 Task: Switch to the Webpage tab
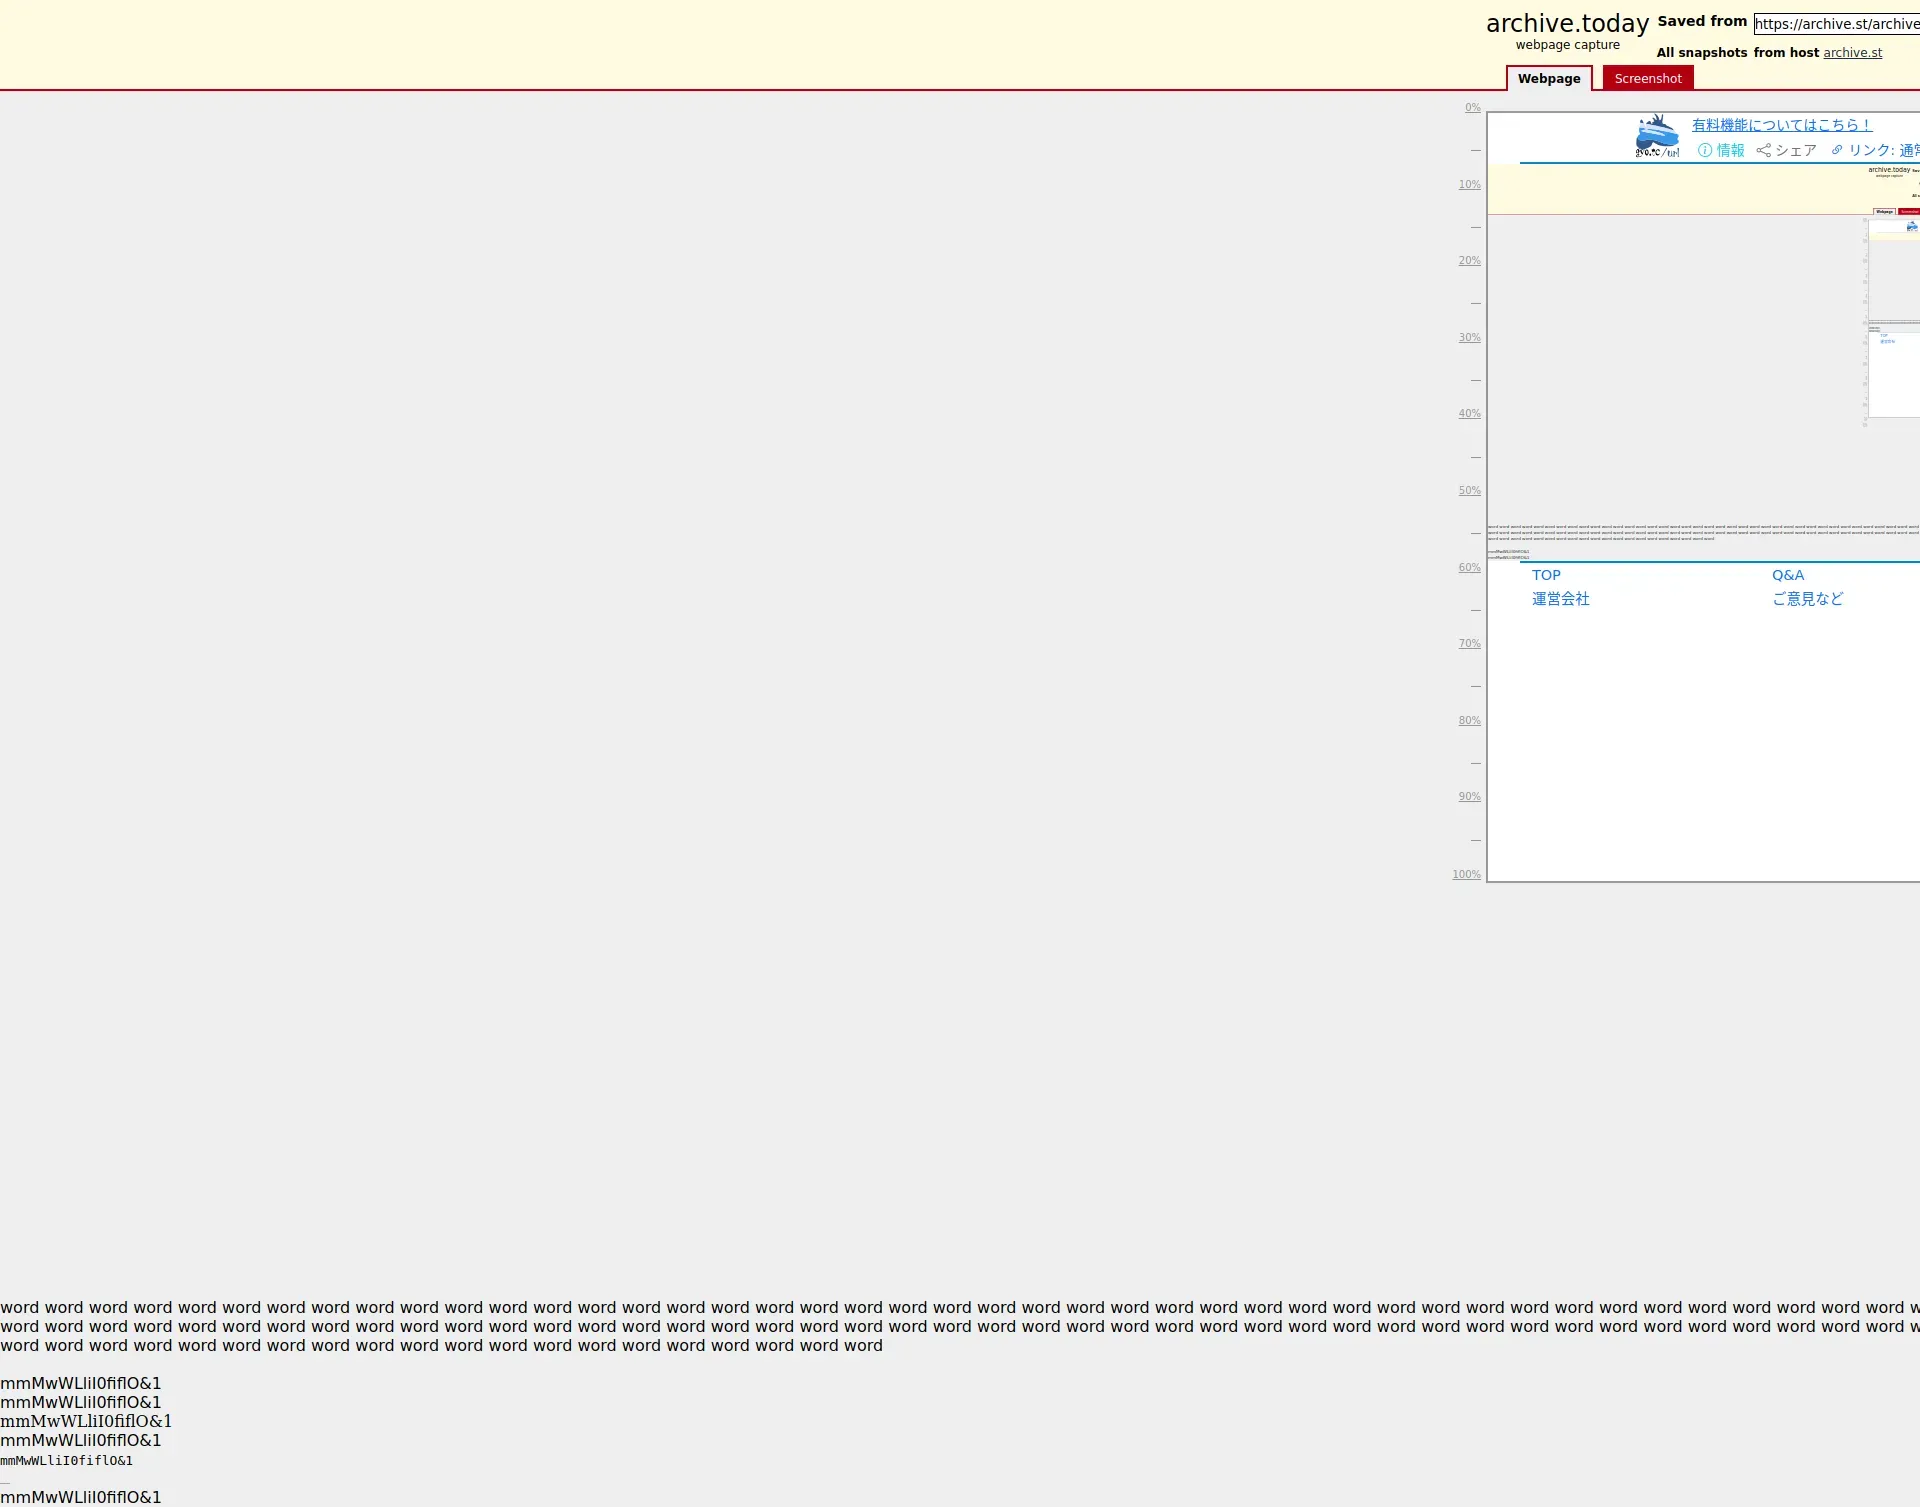coord(1549,78)
